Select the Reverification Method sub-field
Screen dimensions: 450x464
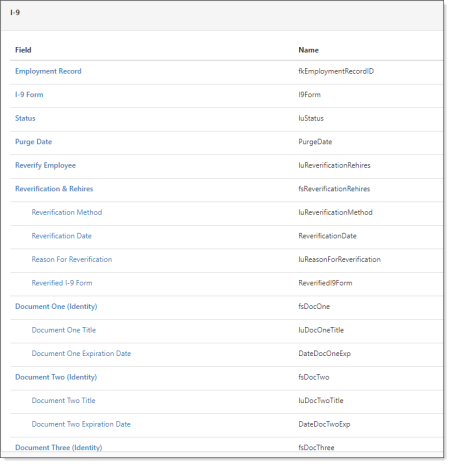tap(67, 212)
